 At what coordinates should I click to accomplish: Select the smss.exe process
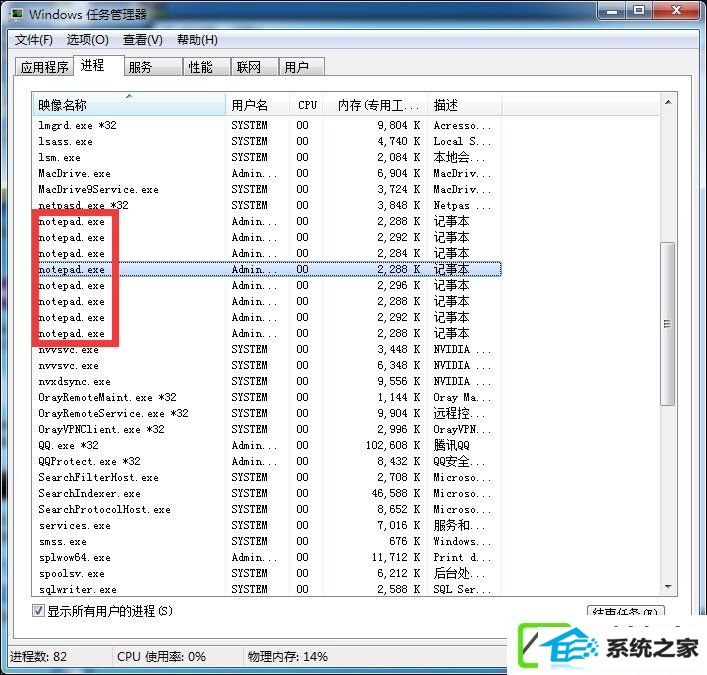click(x=267, y=542)
